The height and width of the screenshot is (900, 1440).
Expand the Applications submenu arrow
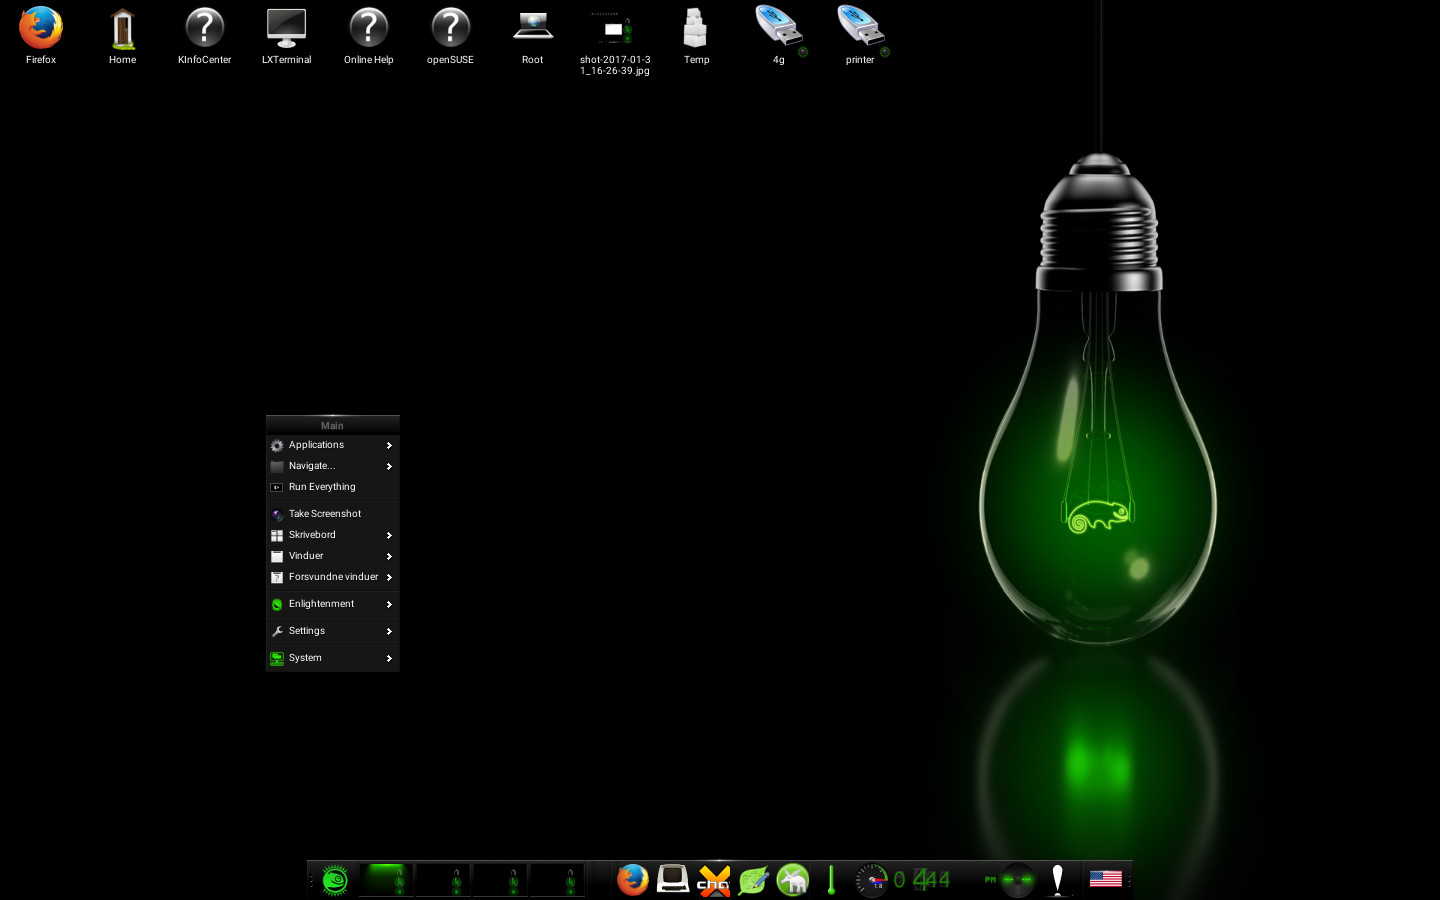click(x=389, y=446)
